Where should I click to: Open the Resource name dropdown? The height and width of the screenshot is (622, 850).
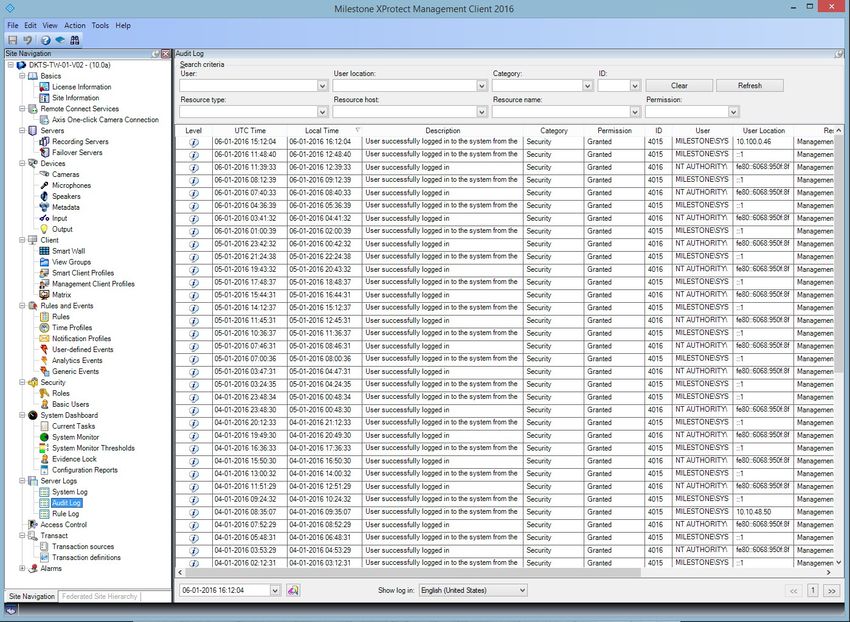click(635, 112)
